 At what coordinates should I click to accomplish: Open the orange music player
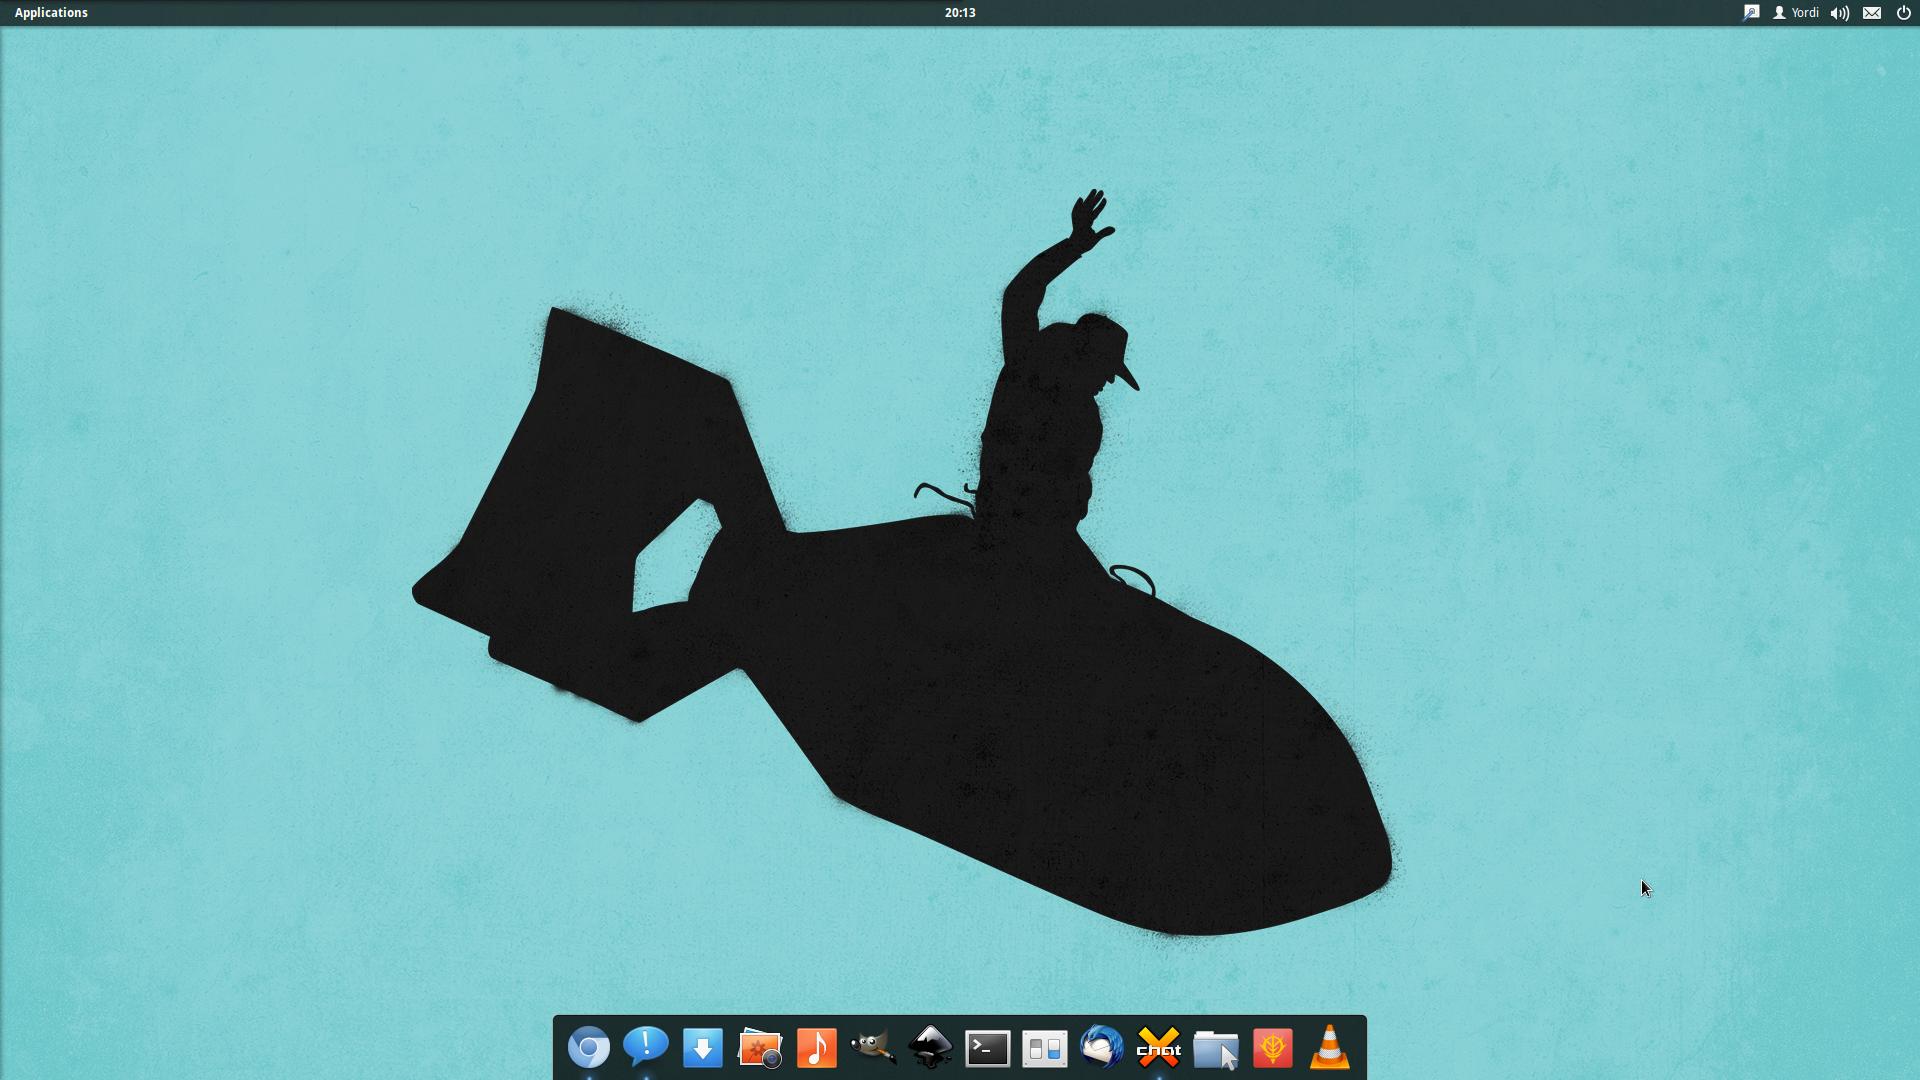(817, 1048)
